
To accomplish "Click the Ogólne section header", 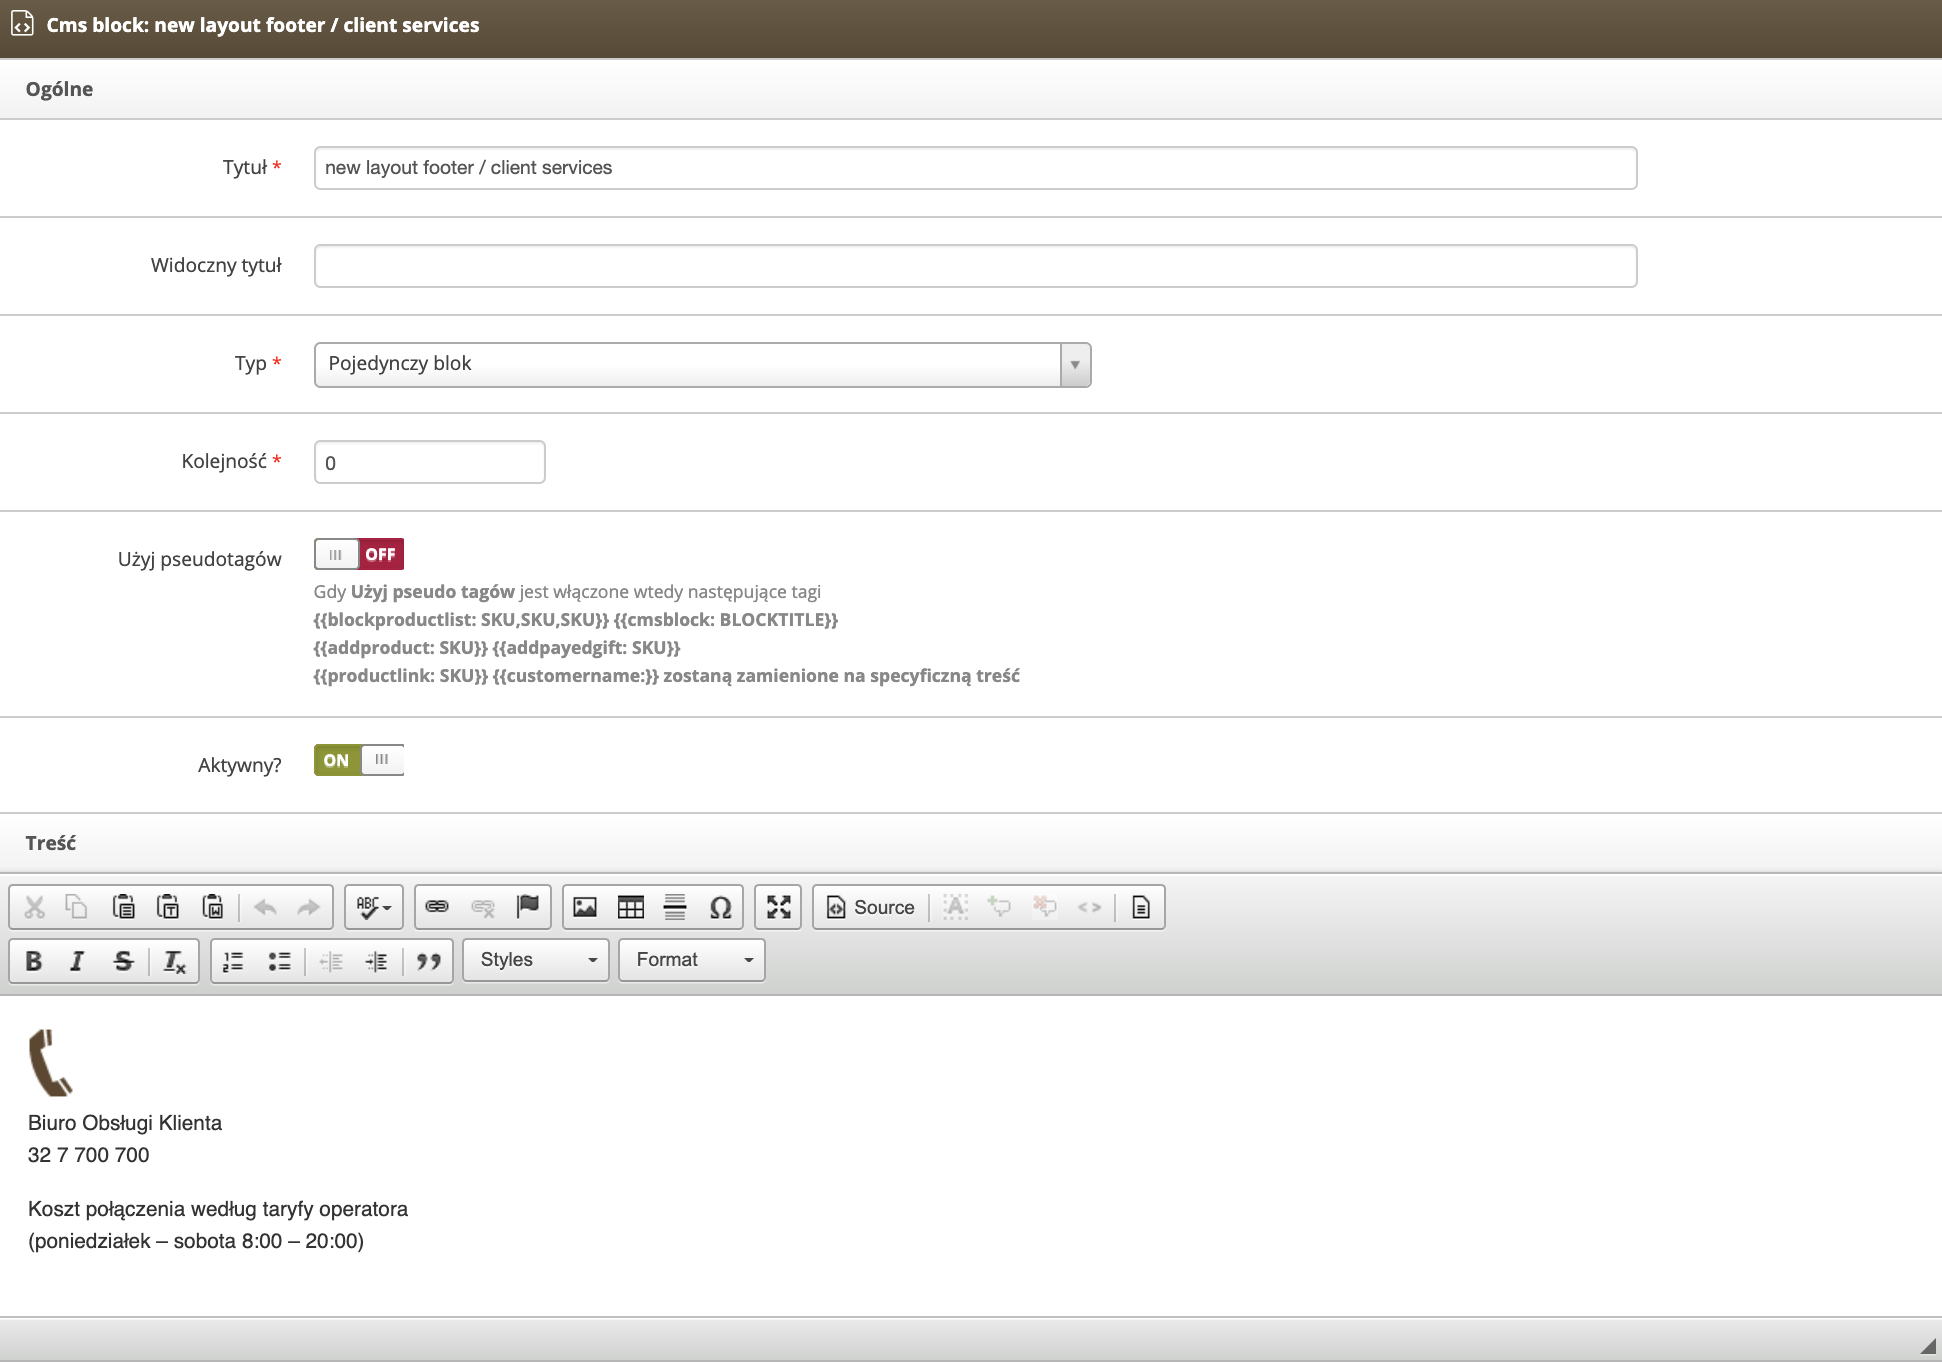I will (59, 89).
